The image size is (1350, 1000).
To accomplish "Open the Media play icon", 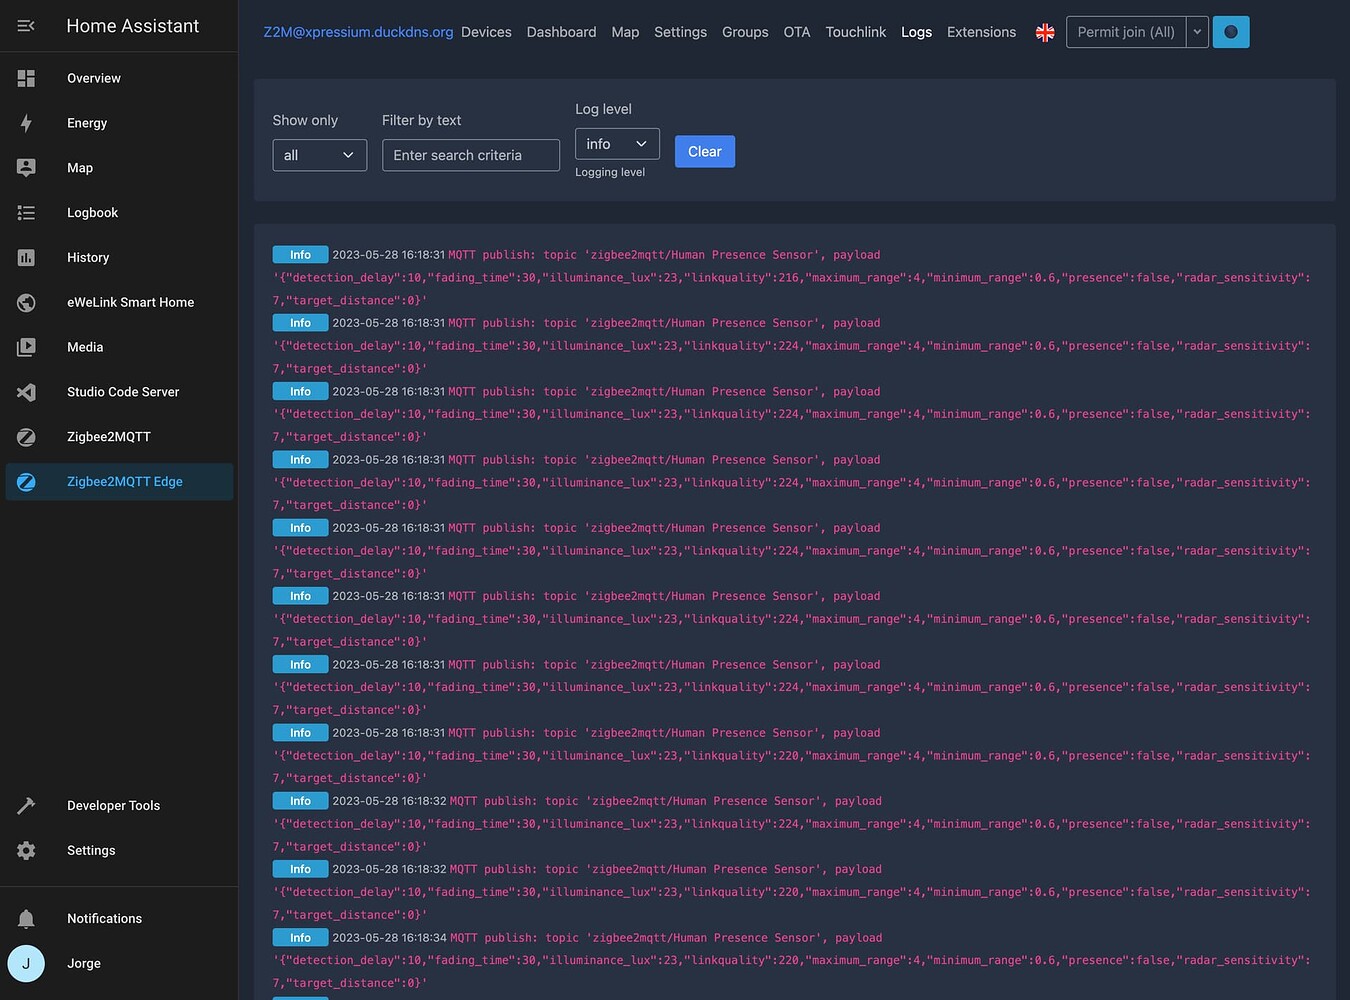I will coord(26,347).
